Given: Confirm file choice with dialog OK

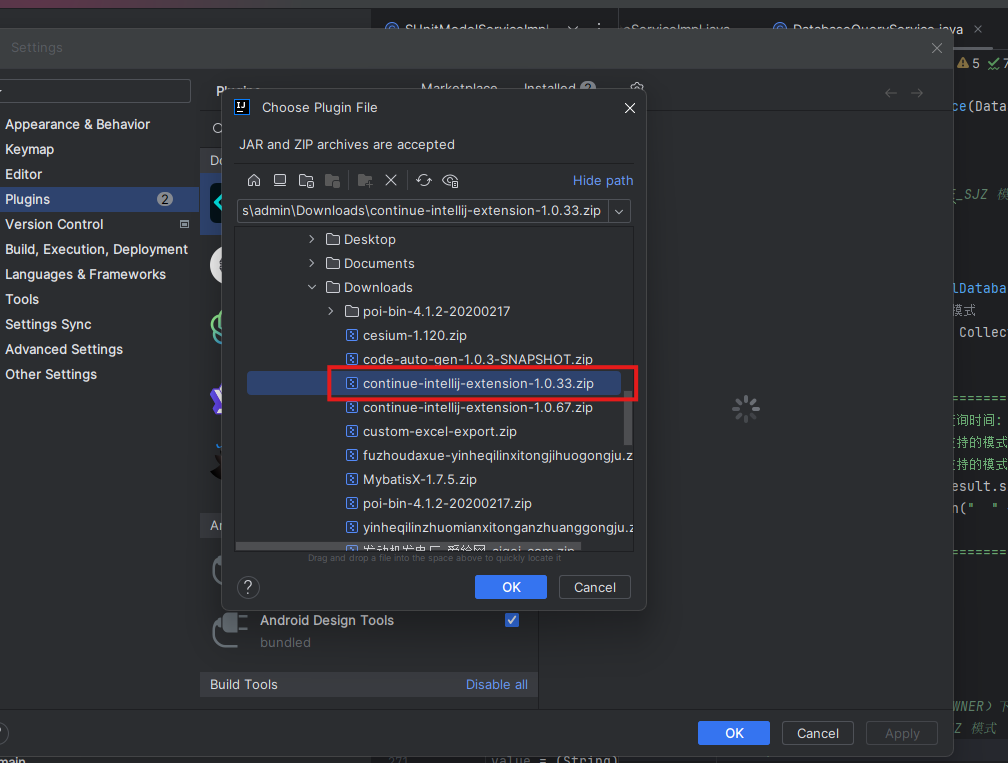Looking at the screenshot, I should click(x=511, y=587).
